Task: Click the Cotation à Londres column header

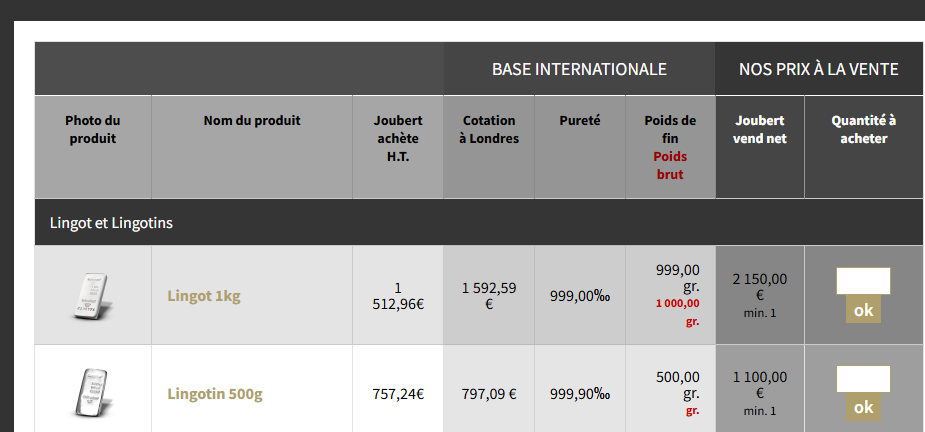Action: tap(489, 129)
